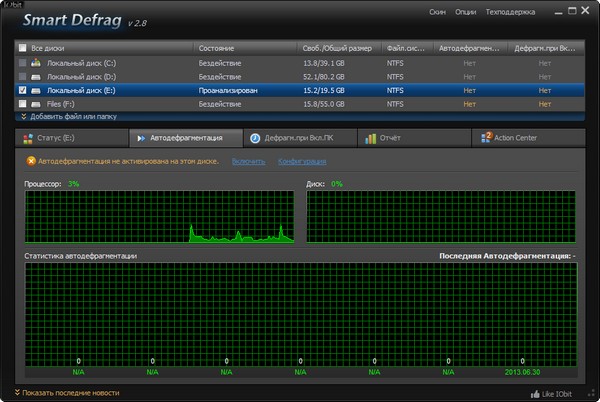Open the Конфигурация link
The height and width of the screenshot is (402, 600).
pos(302,161)
